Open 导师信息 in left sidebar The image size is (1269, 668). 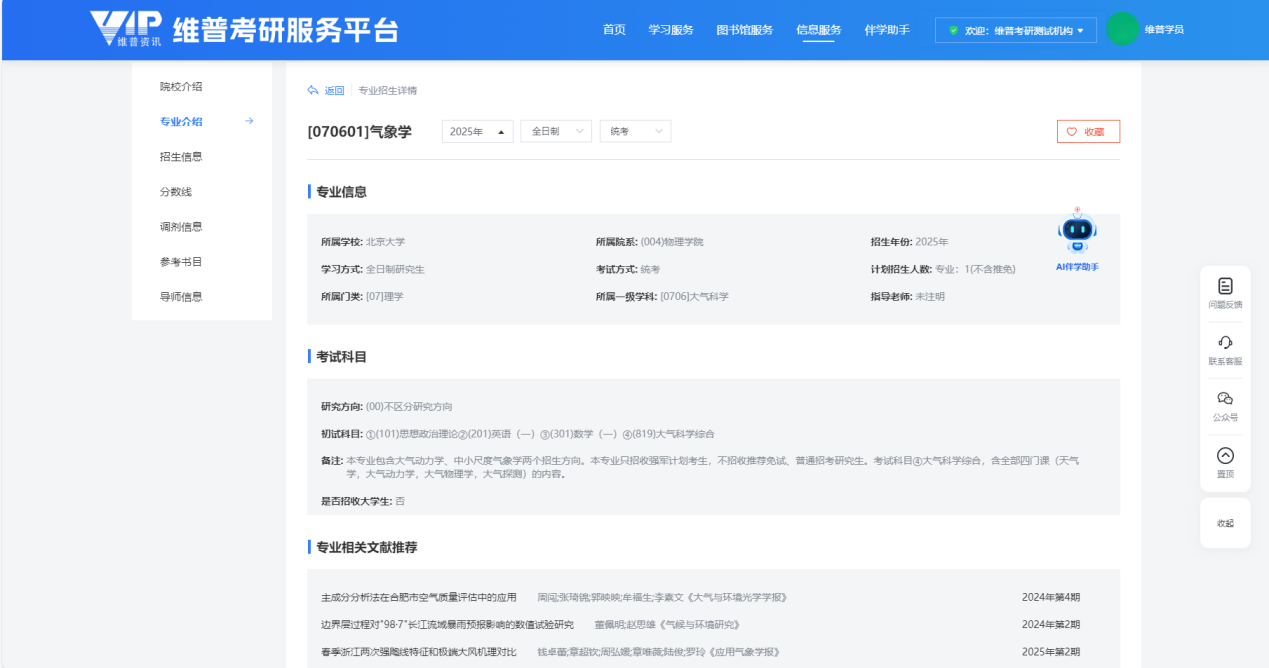coord(181,297)
